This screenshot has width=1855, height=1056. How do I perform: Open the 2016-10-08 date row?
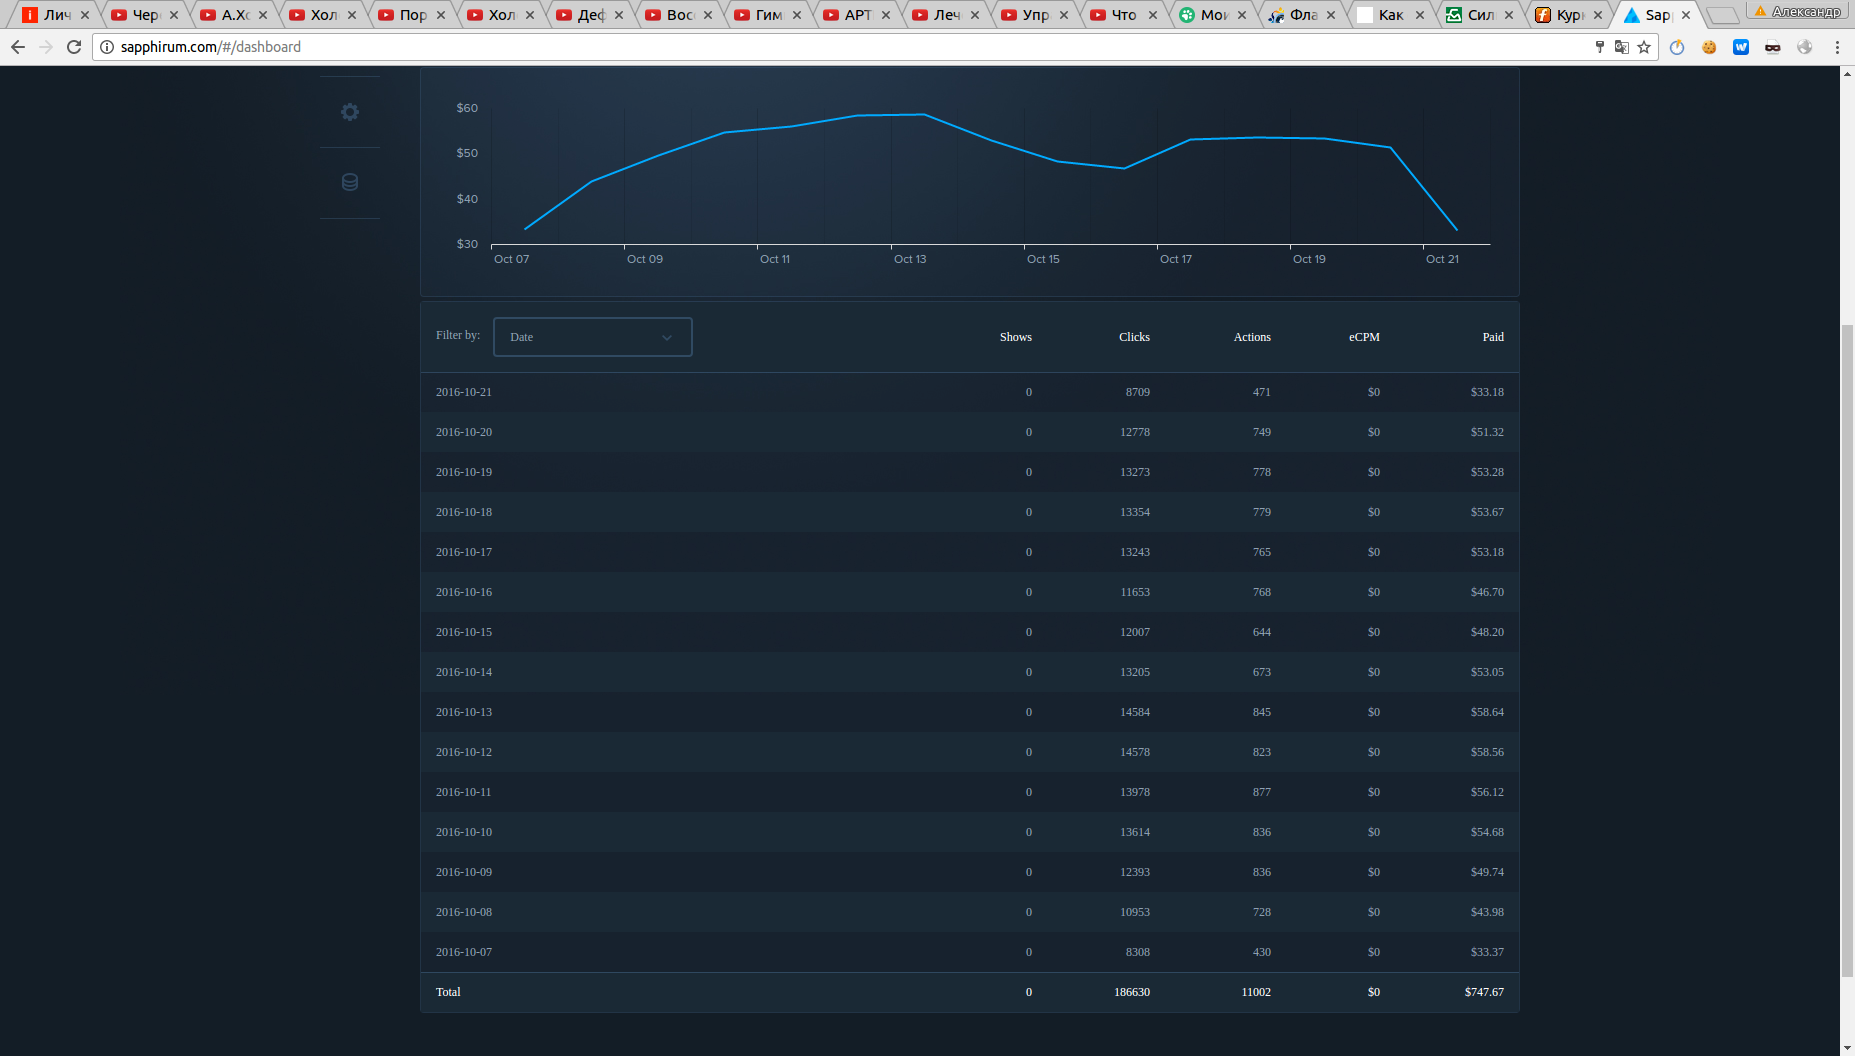[x=970, y=912]
